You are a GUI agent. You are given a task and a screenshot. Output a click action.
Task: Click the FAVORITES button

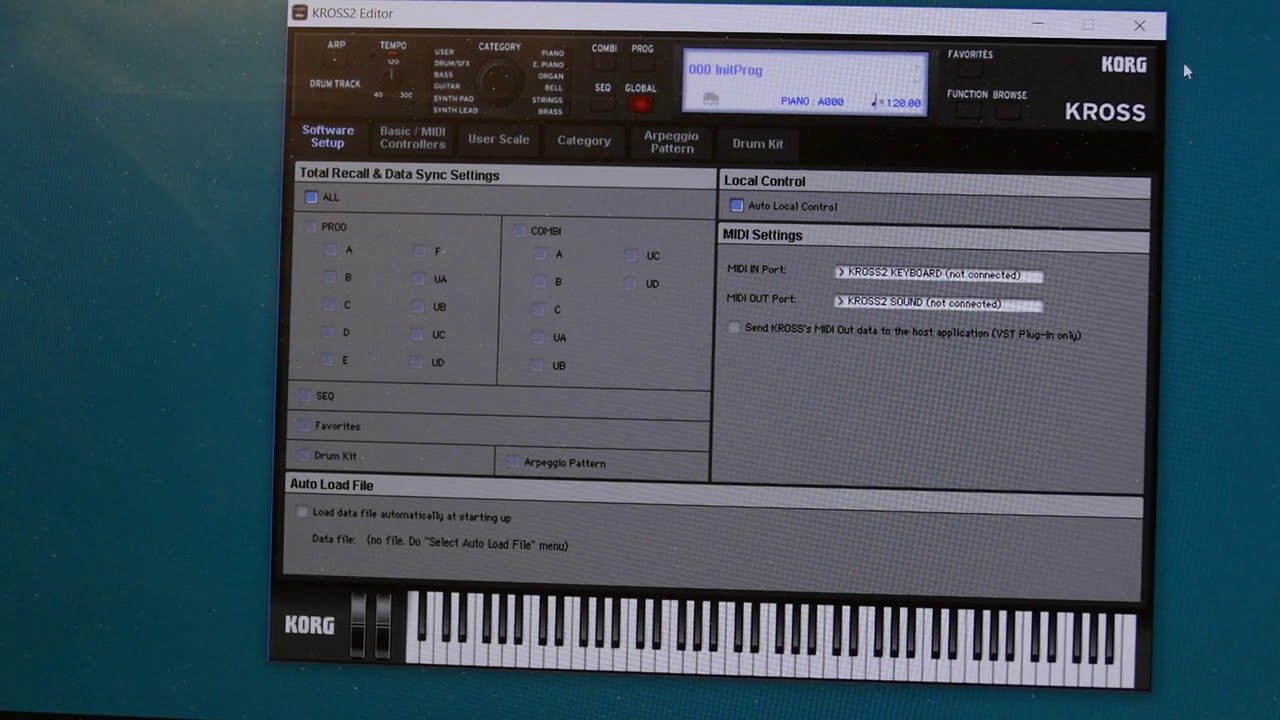(969, 71)
